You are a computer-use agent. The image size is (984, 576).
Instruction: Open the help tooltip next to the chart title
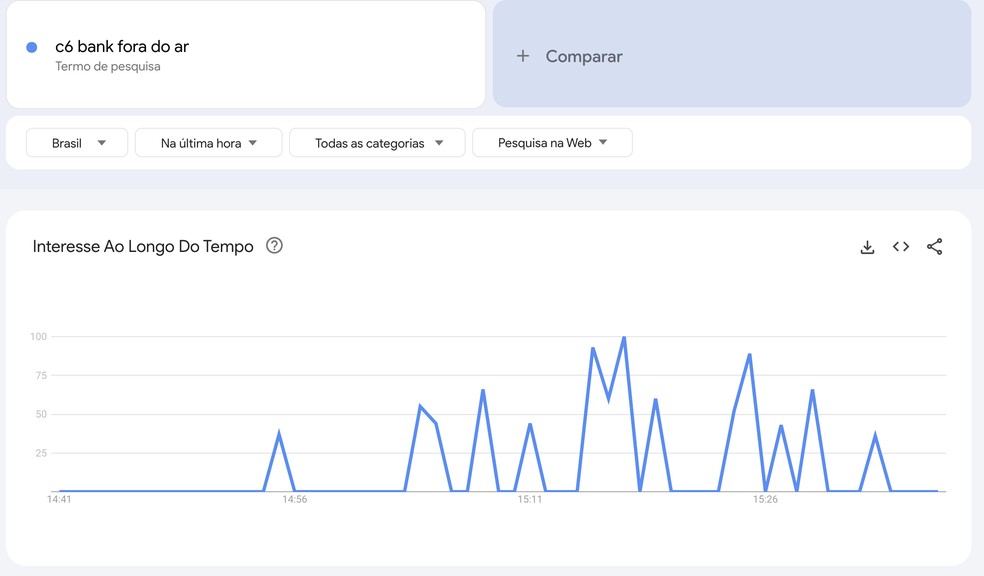click(x=274, y=246)
